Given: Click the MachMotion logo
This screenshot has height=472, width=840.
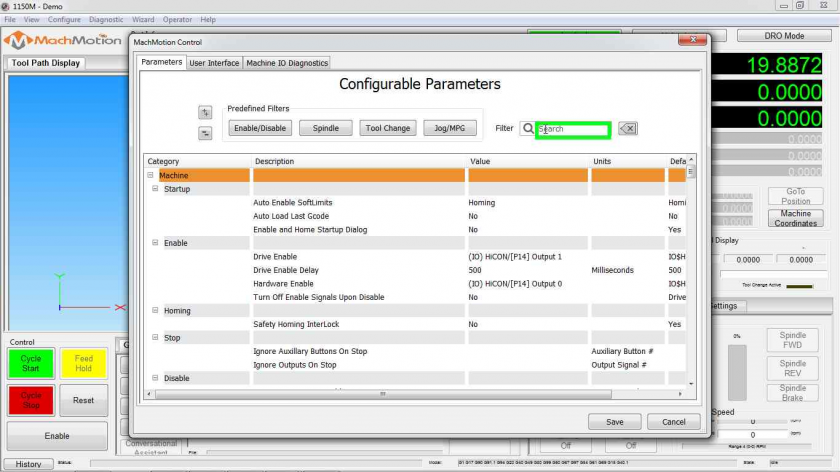Looking at the screenshot, I should point(62,41).
